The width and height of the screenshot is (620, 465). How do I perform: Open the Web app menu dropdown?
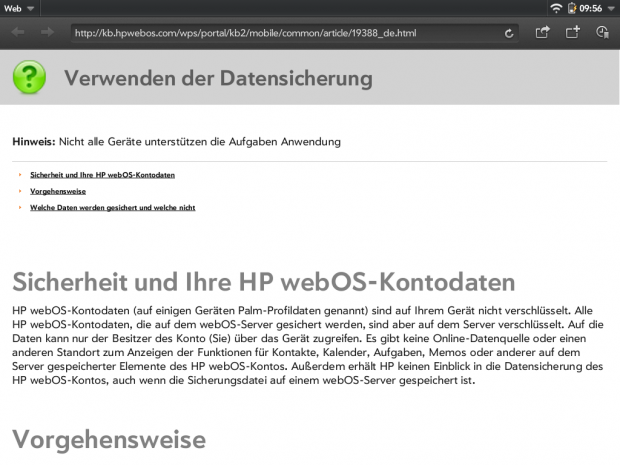coord(19,8)
